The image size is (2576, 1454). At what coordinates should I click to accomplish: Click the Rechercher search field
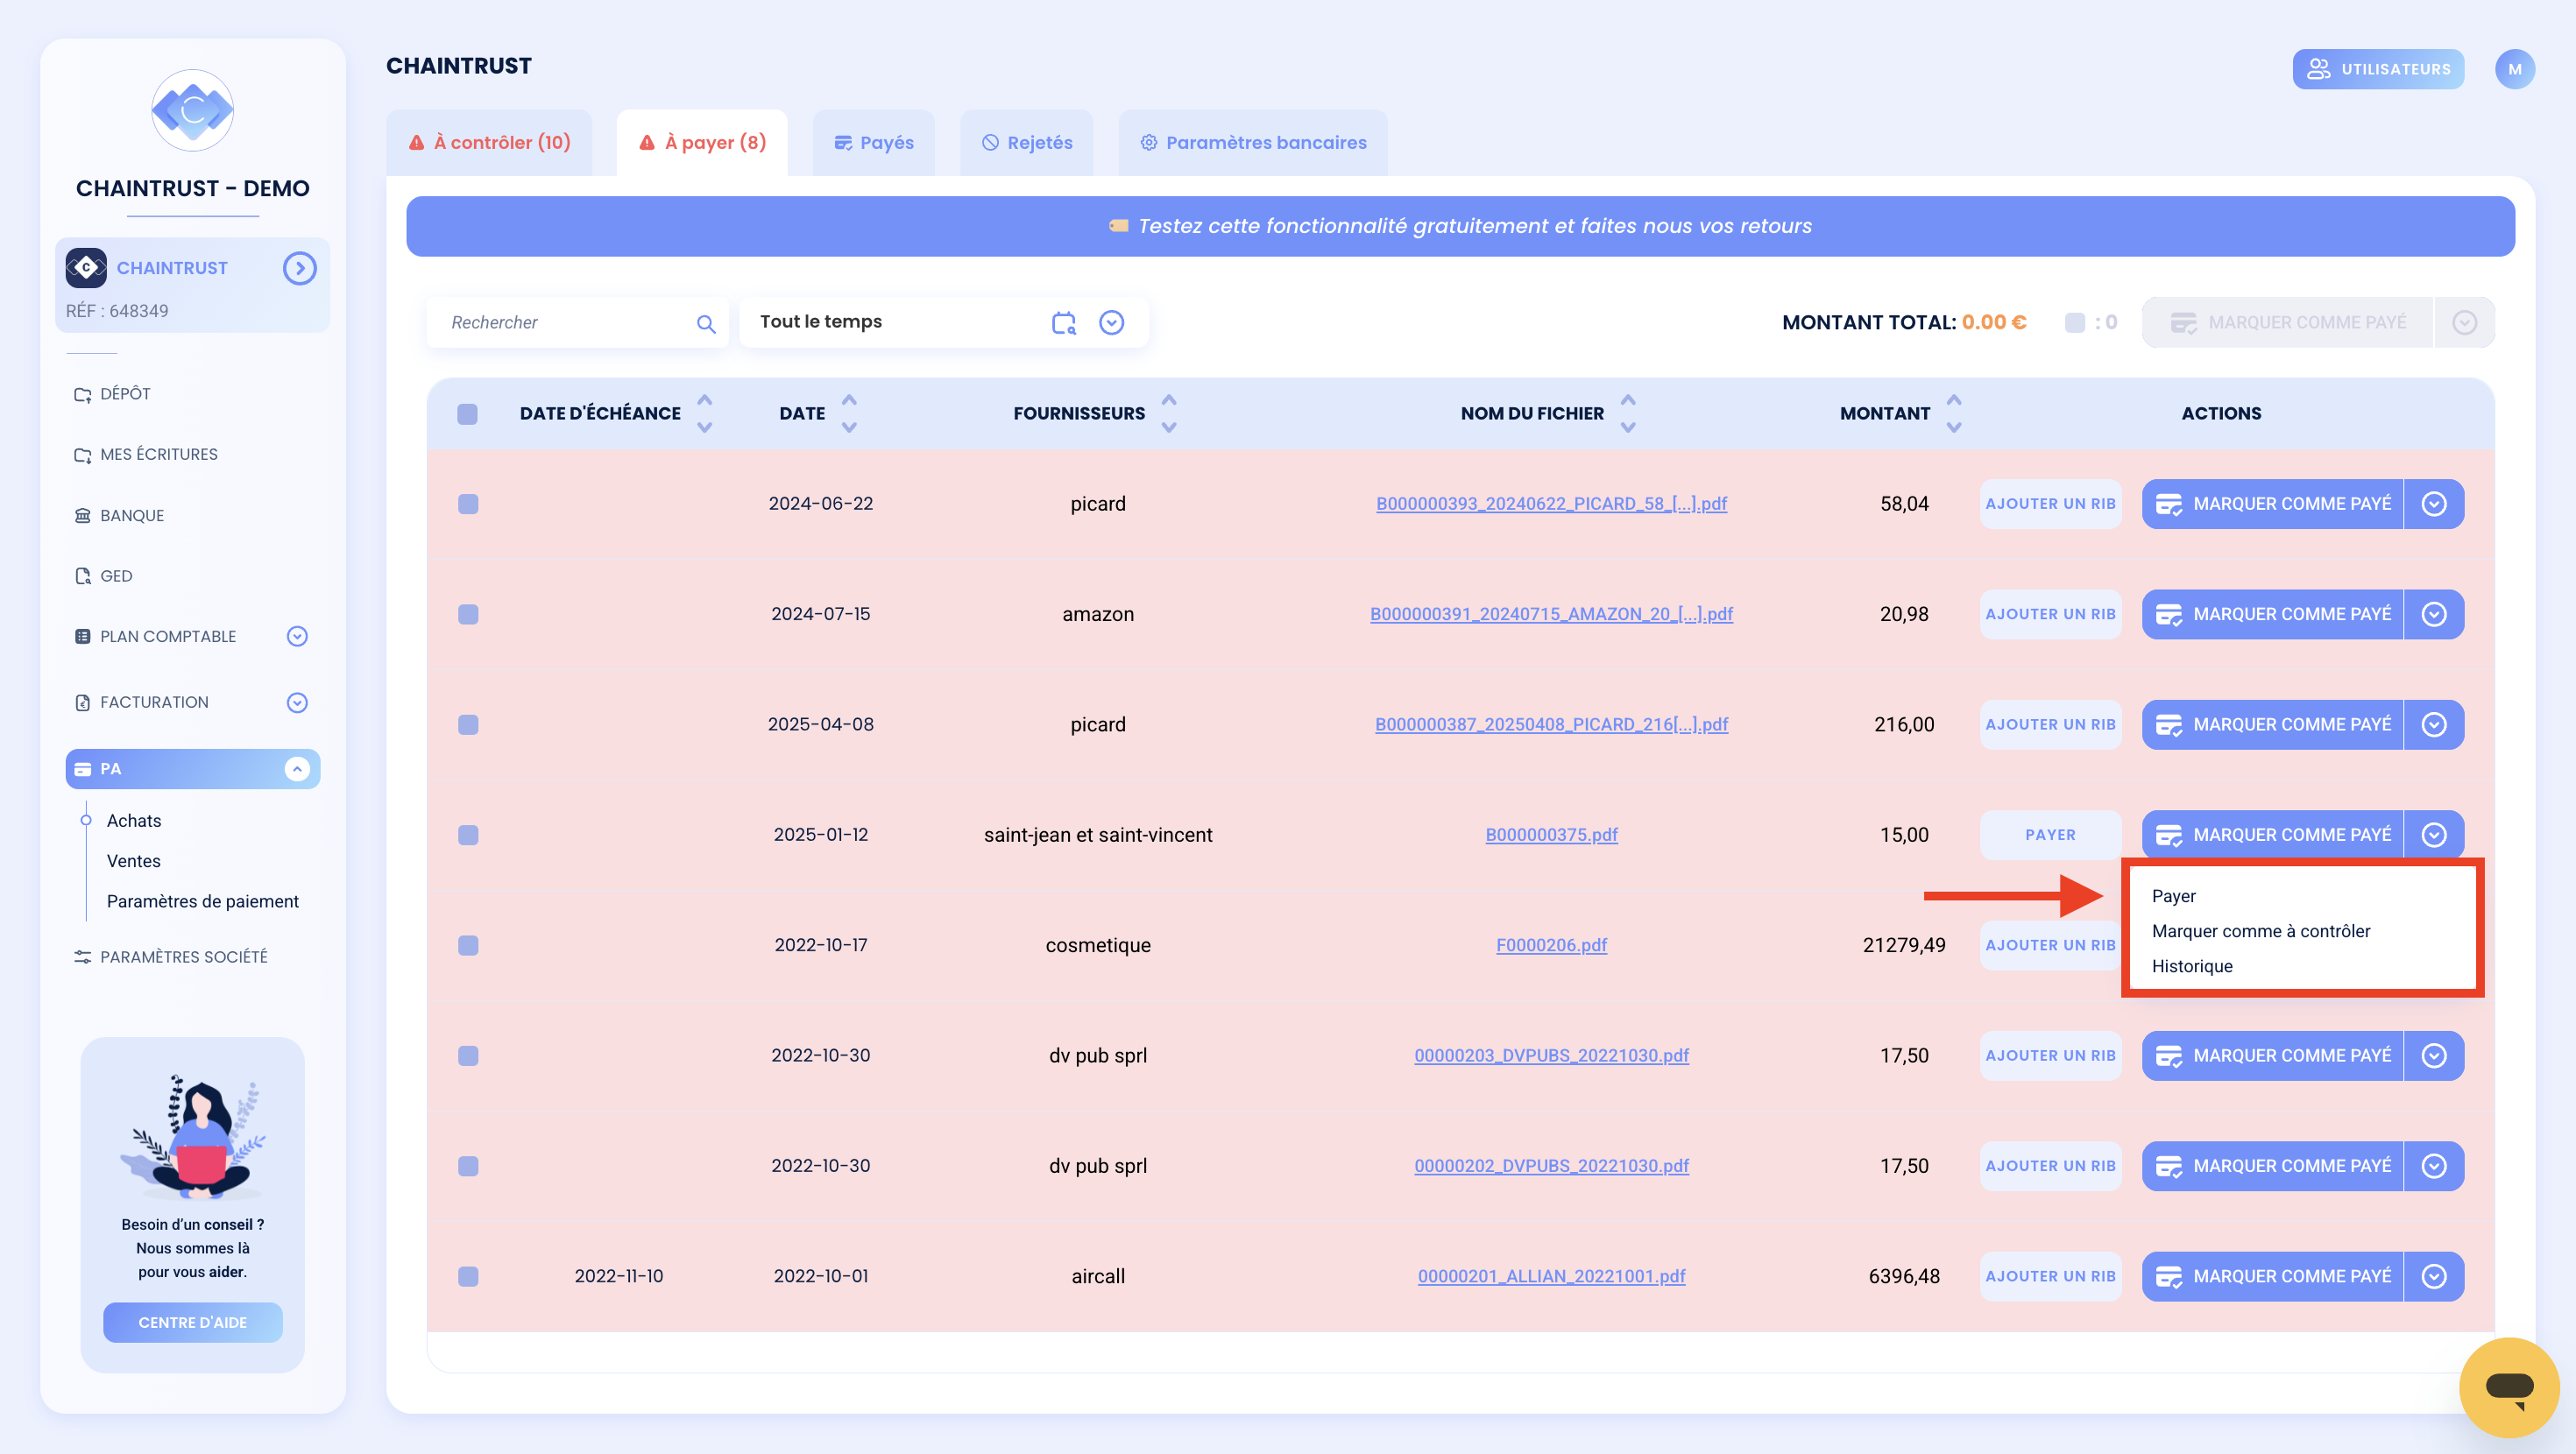tap(567, 322)
